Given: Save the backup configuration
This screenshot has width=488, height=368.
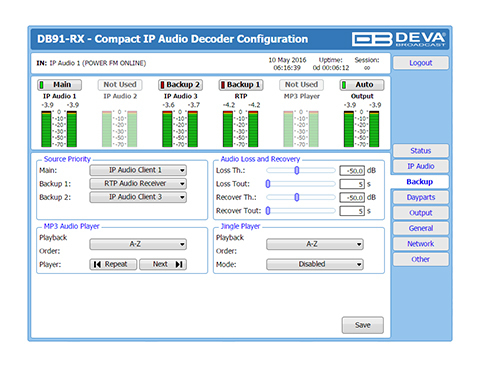Looking at the screenshot, I should [x=363, y=325].
